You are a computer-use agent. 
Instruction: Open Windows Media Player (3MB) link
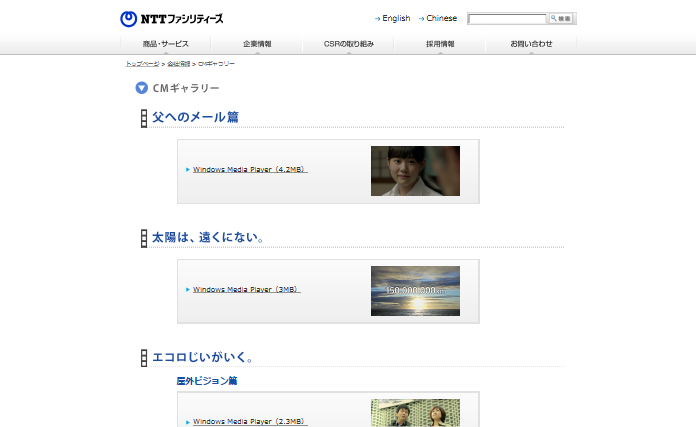[246, 289]
